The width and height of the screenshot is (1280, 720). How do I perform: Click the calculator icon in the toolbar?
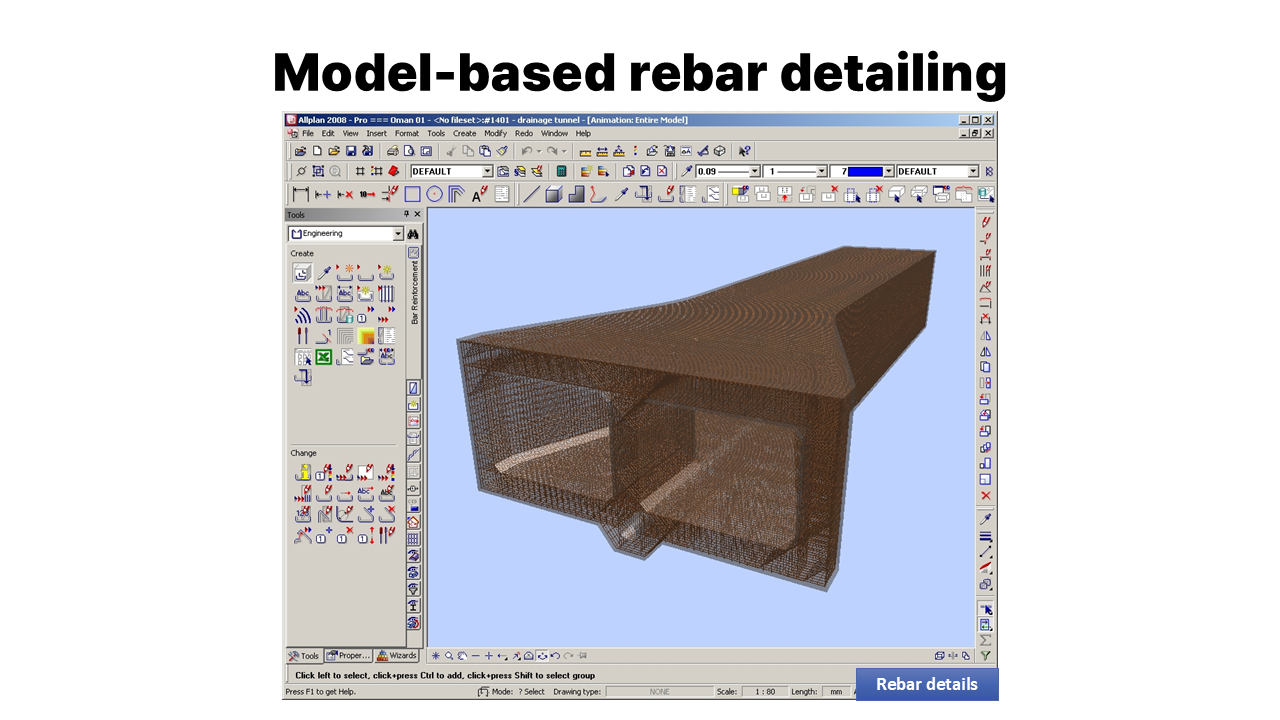coord(562,172)
